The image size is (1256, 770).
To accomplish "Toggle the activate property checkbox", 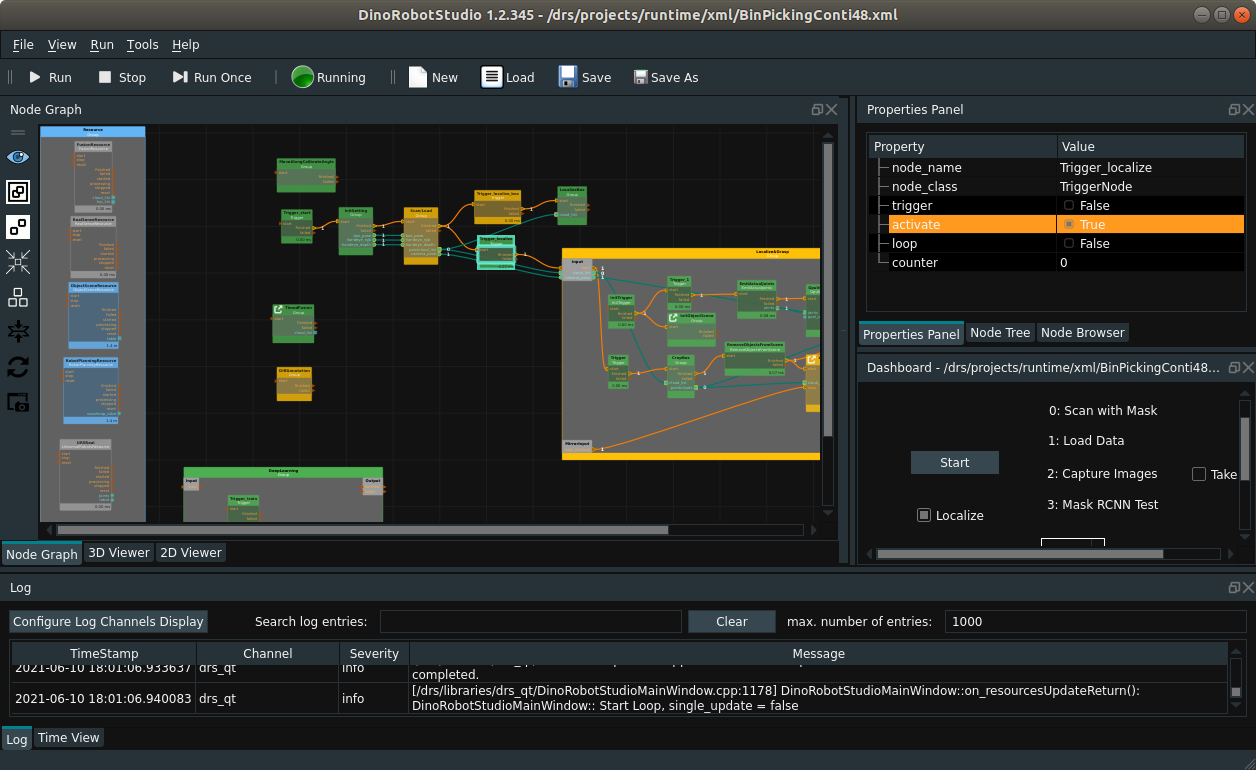I will (1069, 225).
